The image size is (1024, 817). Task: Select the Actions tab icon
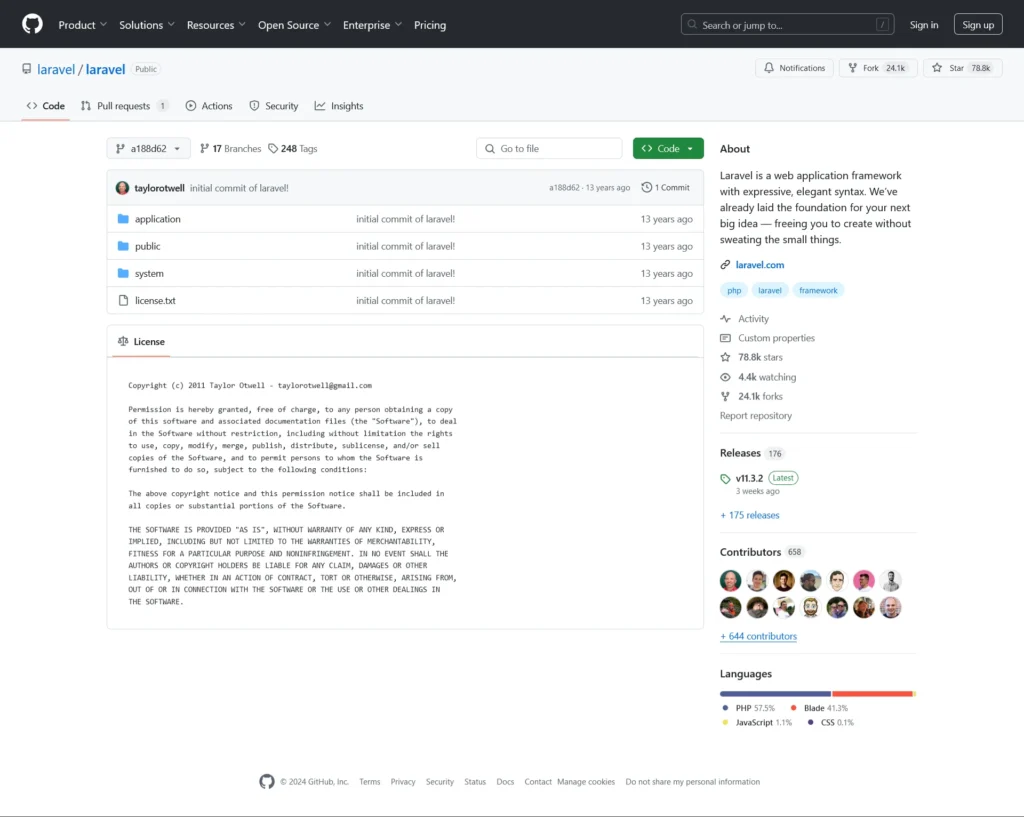pos(190,105)
